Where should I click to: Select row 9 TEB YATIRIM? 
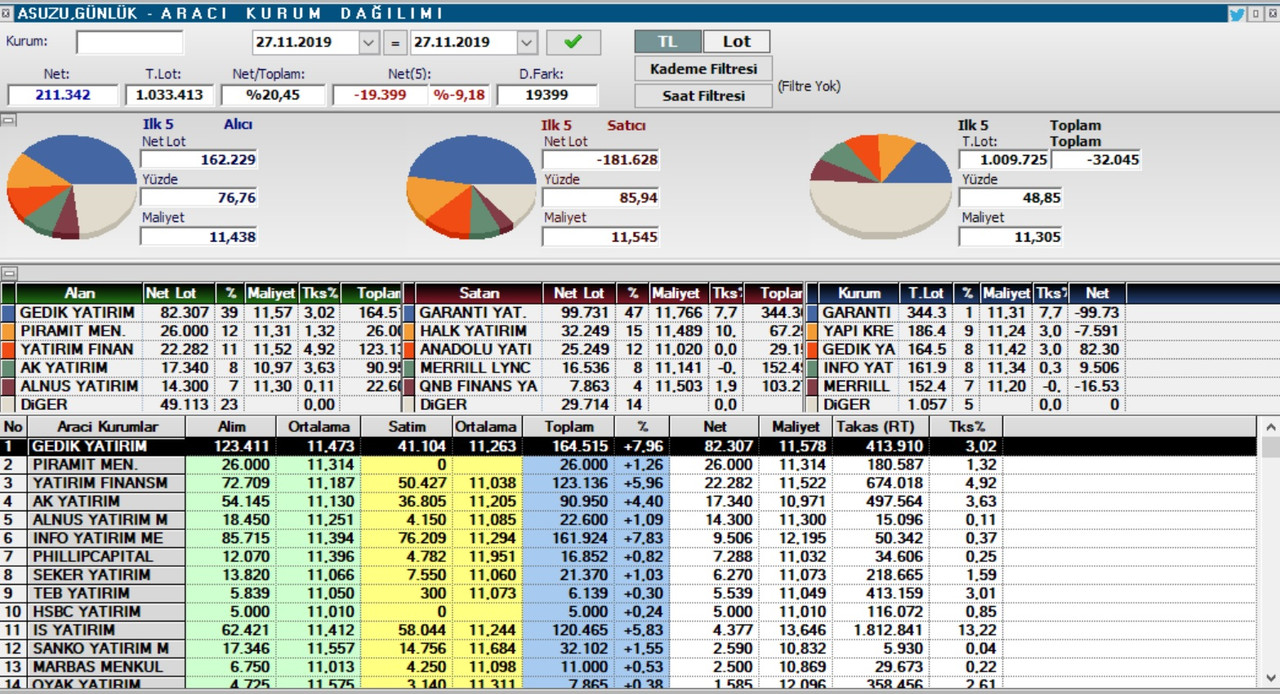point(630,593)
